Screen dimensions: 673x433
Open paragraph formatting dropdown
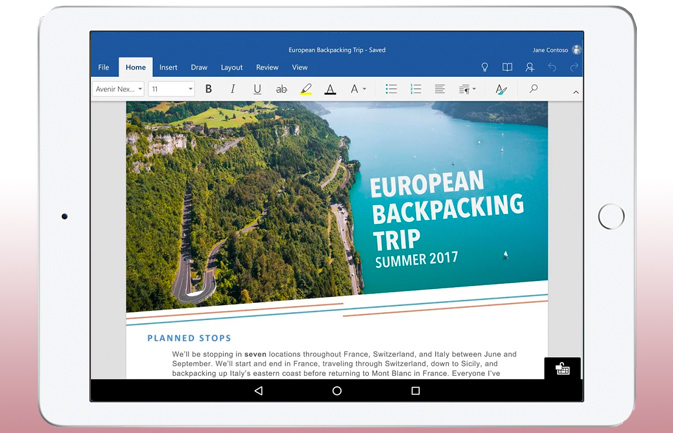pos(467,89)
